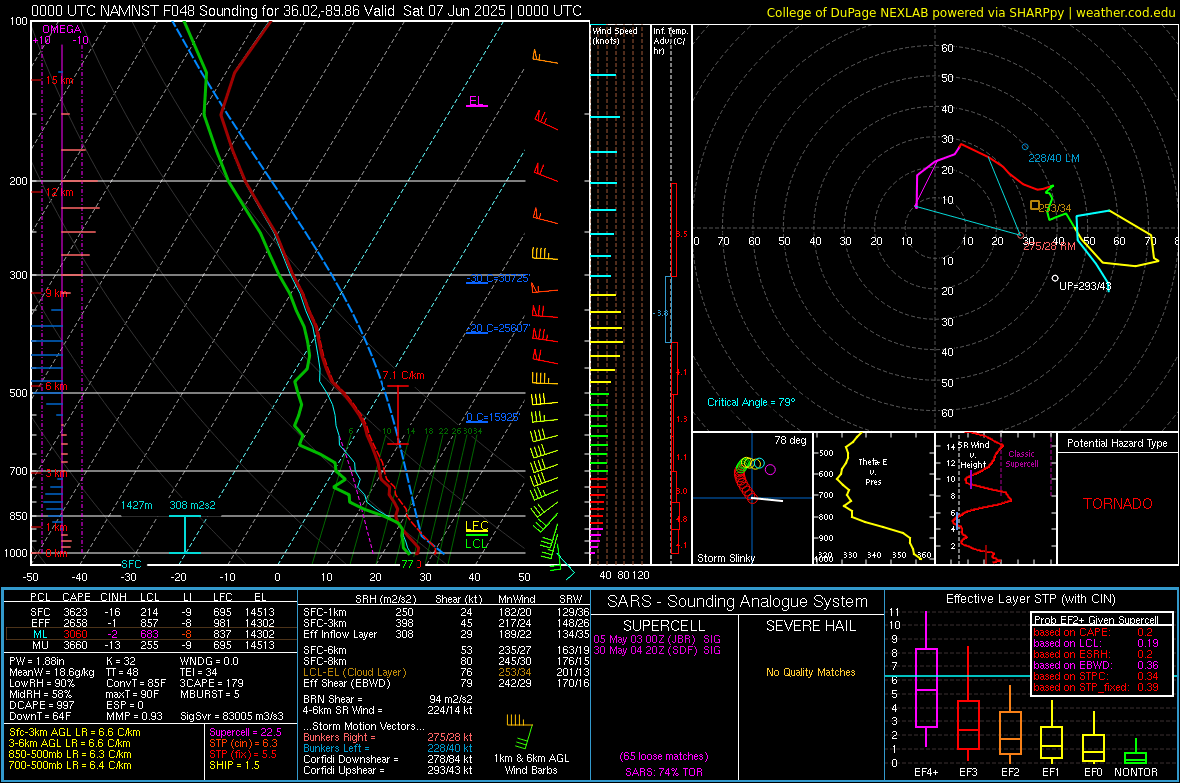Click the '275/28 RM' hodograph label
This screenshot has width=1180, height=783.
click(x=1049, y=246)
